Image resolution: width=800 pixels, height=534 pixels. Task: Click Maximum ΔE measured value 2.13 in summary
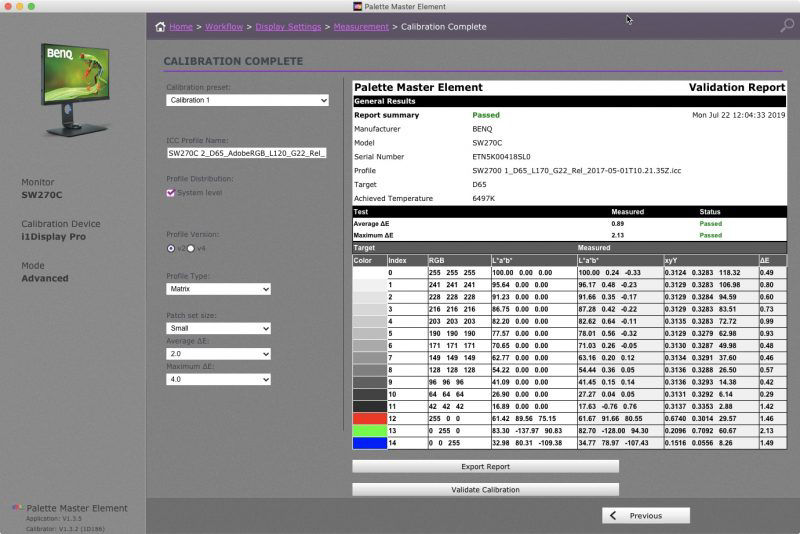(617, 235)
